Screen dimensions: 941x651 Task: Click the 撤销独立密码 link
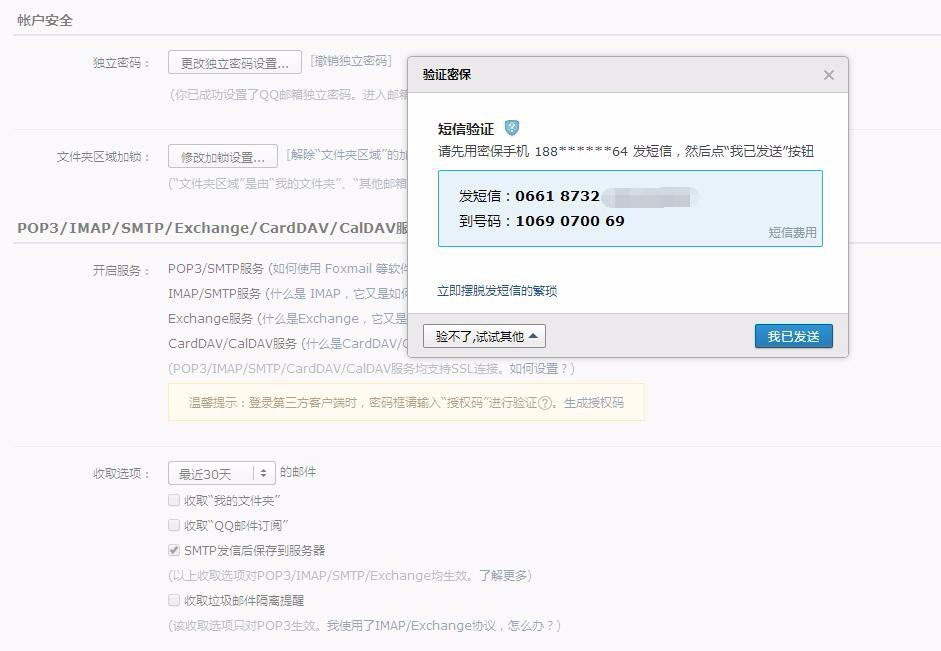[x=351, y=61]
